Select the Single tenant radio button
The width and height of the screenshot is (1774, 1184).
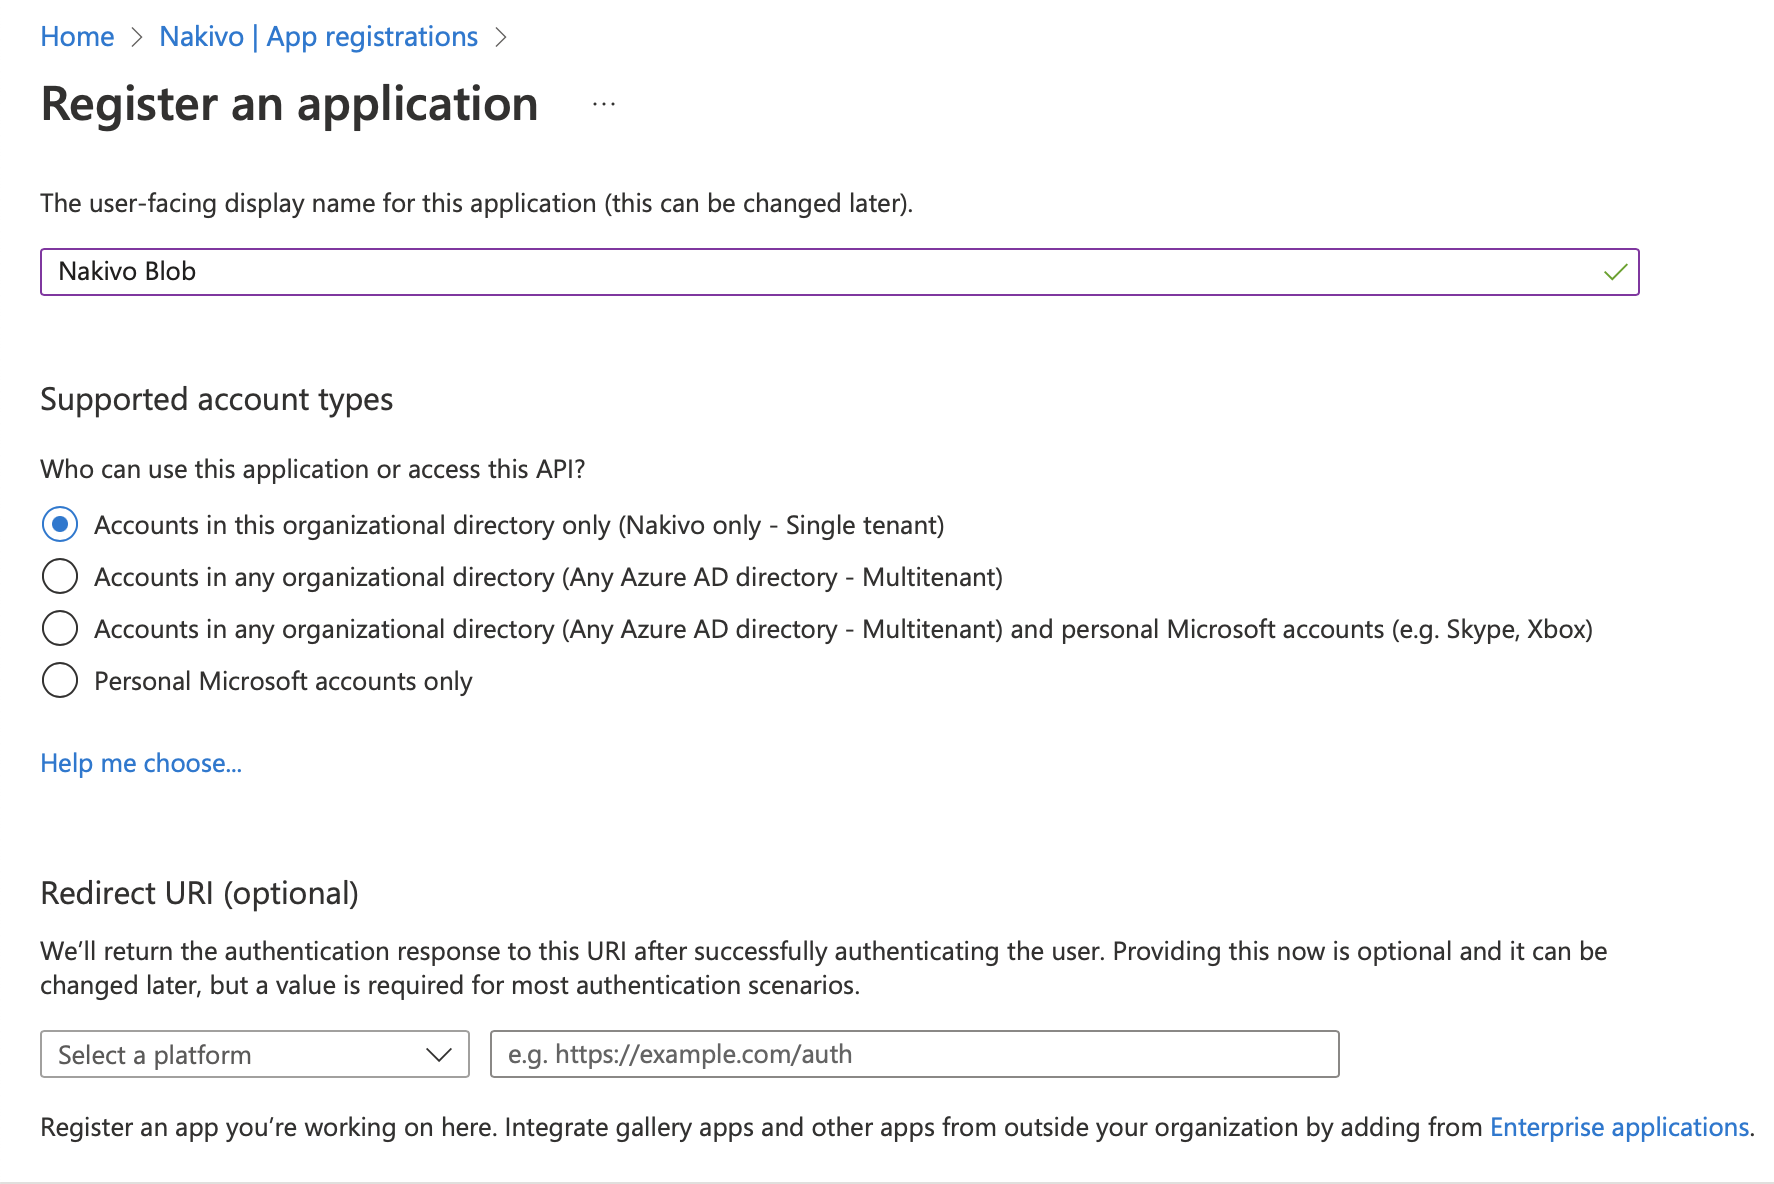point(60,524)
